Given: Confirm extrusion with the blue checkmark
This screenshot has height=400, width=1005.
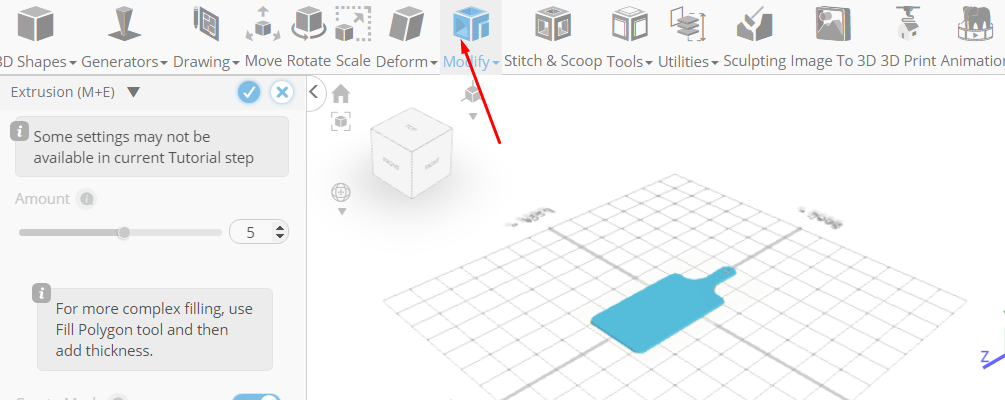Looking at the screenshot, I should [x=249, y=92].
